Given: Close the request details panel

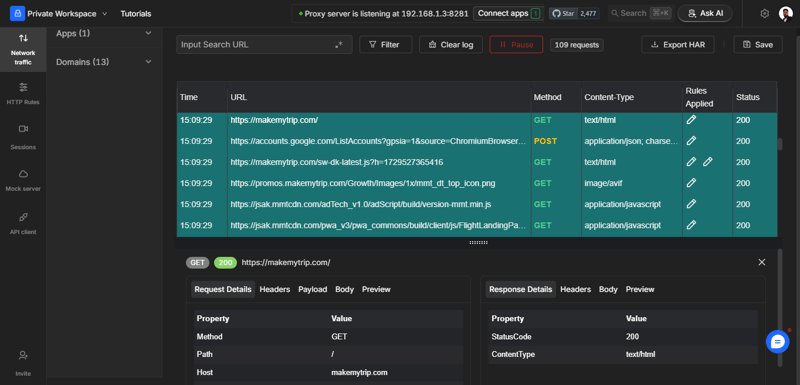Looking at the screenshot, I should coord(762,262).
